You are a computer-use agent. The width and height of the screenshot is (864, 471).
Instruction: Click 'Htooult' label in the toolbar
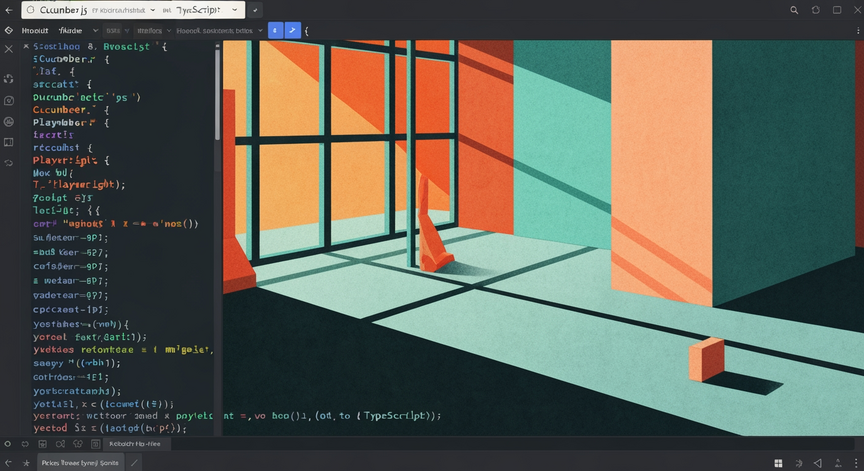35,30
